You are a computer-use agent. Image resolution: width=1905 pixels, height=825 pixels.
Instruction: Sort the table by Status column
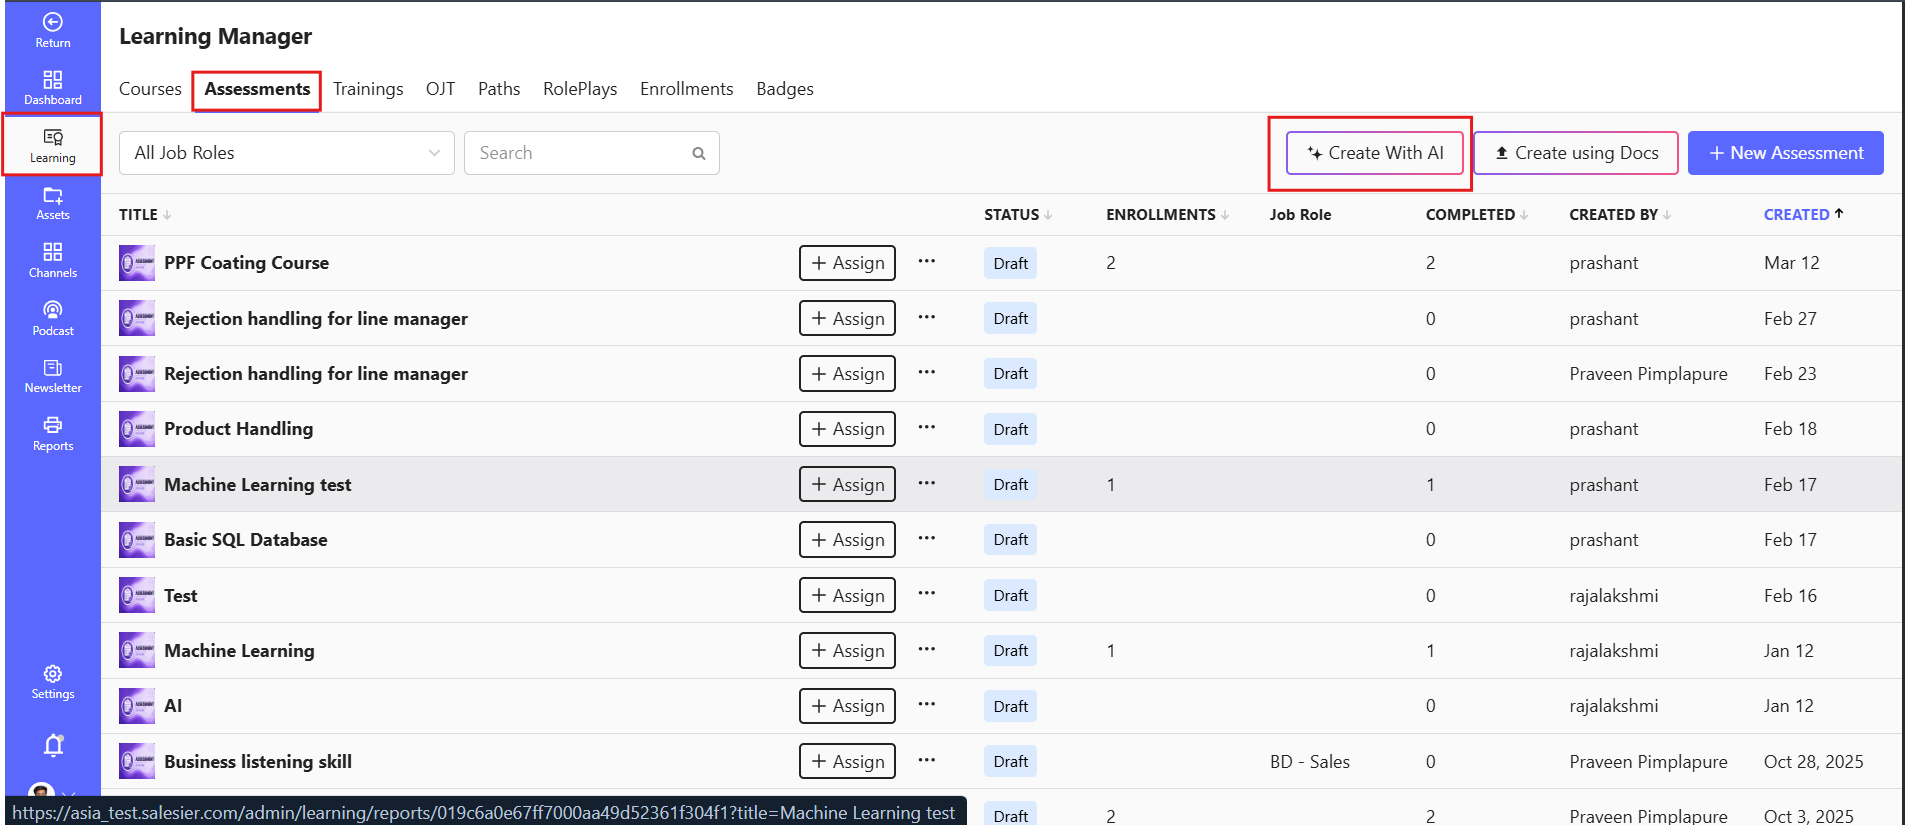pyautogui.click(x=1018, y=215)
